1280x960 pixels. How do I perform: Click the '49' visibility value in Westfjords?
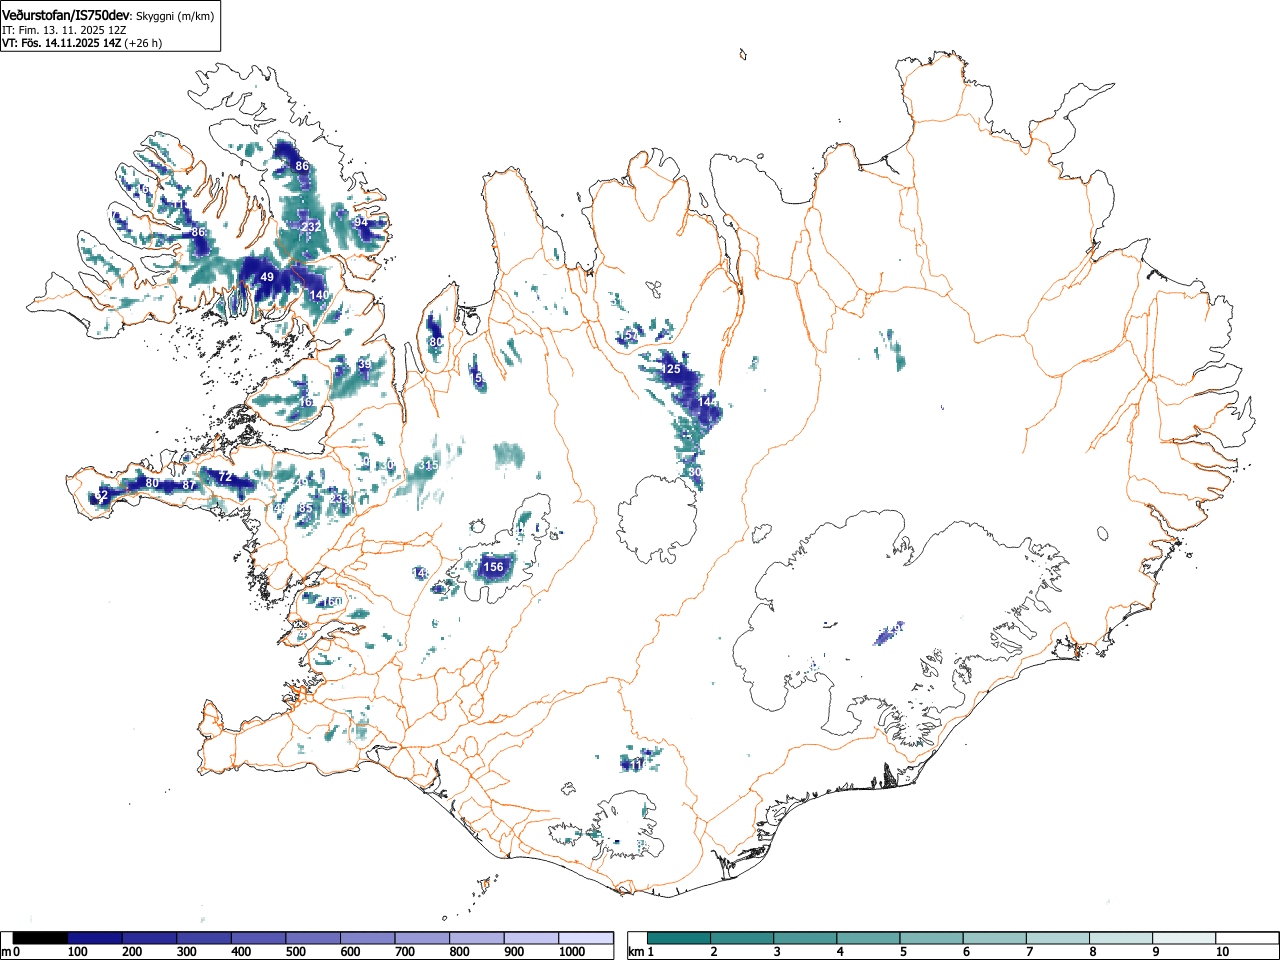[267, 277]
